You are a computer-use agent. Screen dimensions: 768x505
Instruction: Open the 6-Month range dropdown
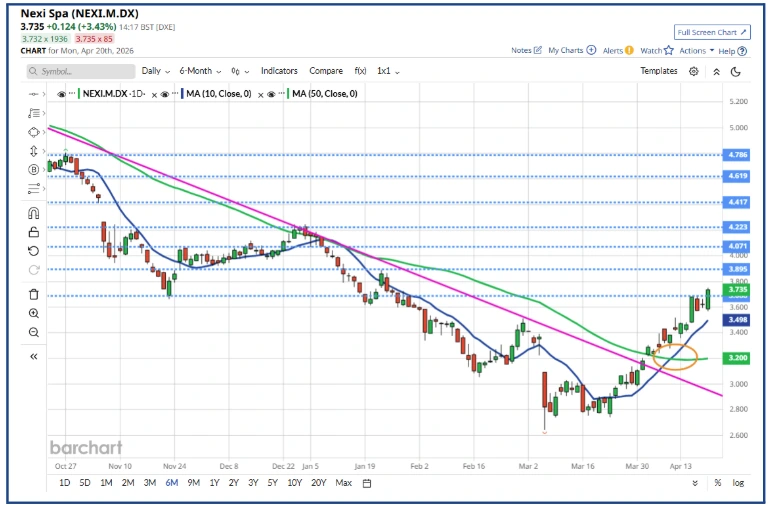click(x=200, y=71)
